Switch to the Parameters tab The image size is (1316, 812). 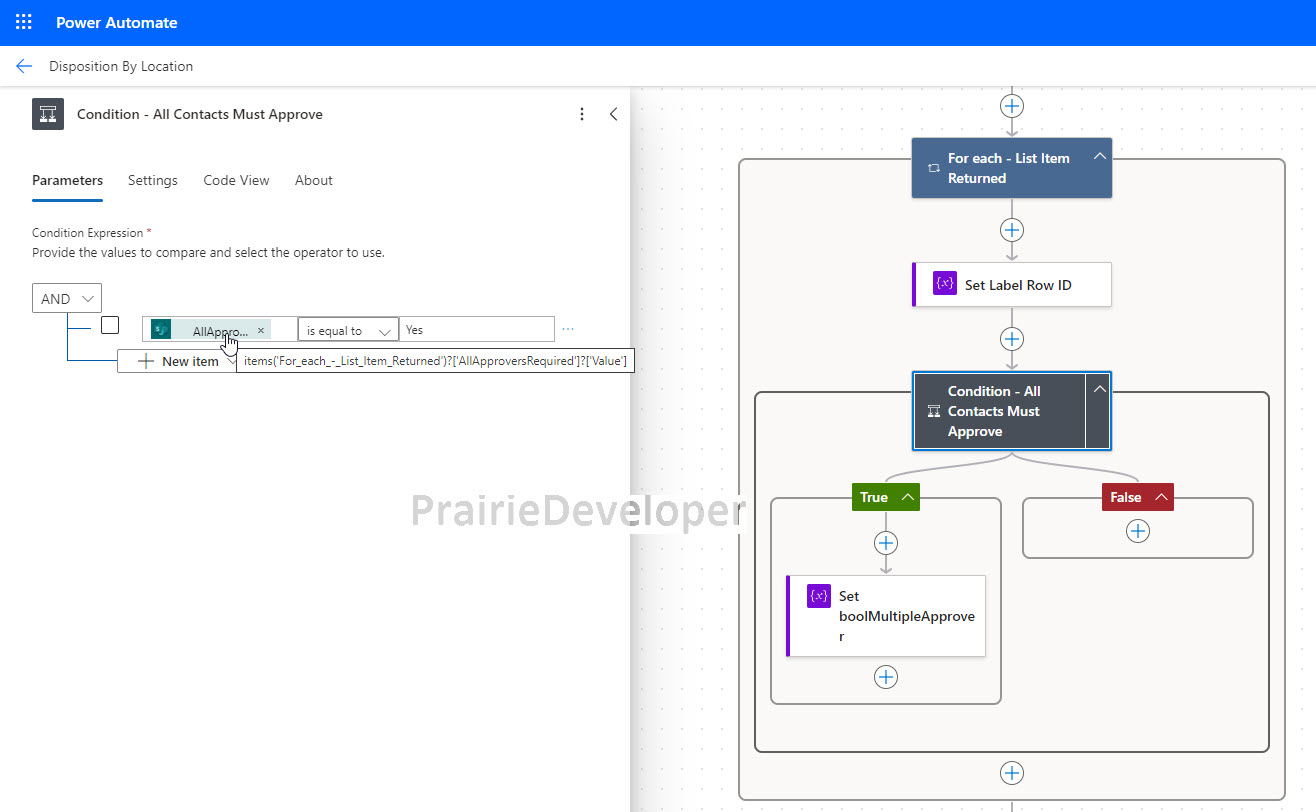67,180
